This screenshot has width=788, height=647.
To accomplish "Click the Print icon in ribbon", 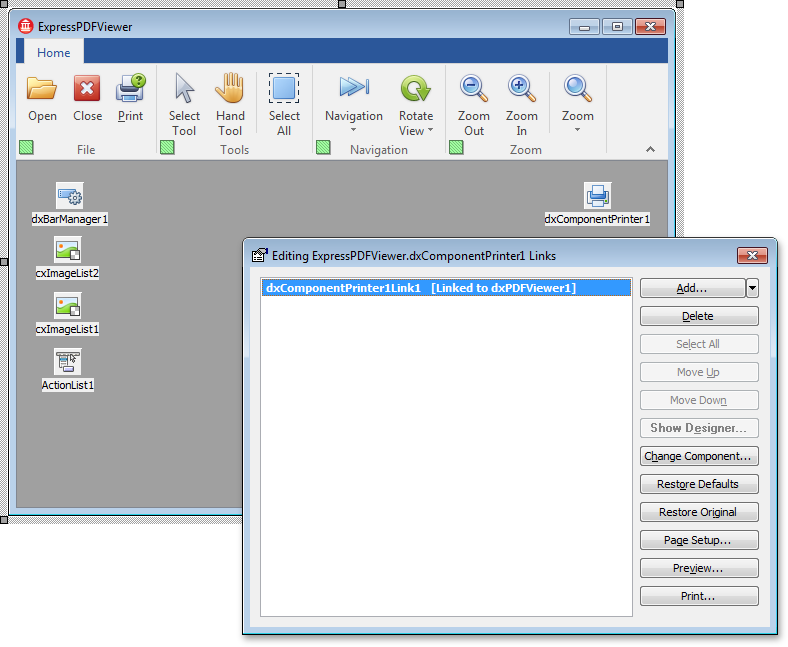I will point(130,90).
